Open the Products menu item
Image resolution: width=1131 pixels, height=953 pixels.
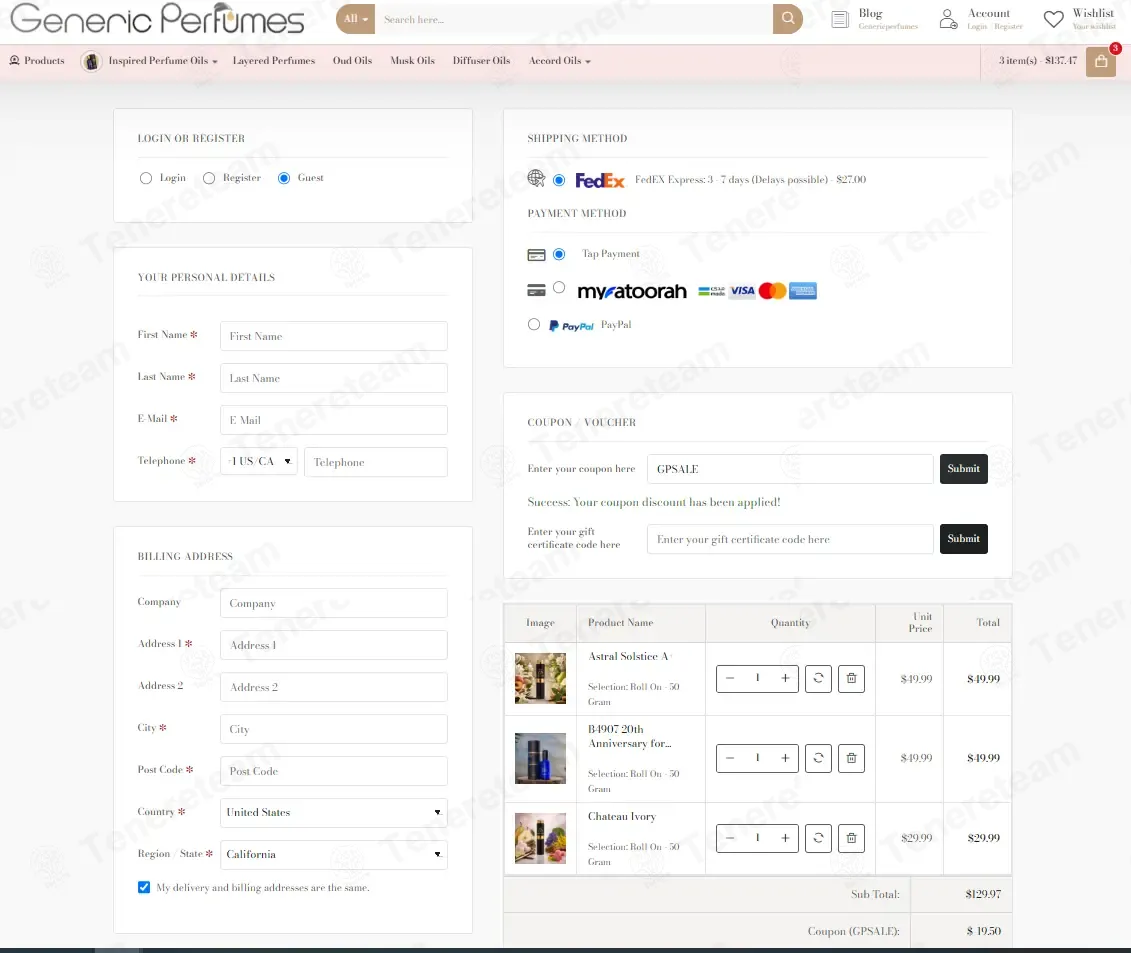point(37,61)
